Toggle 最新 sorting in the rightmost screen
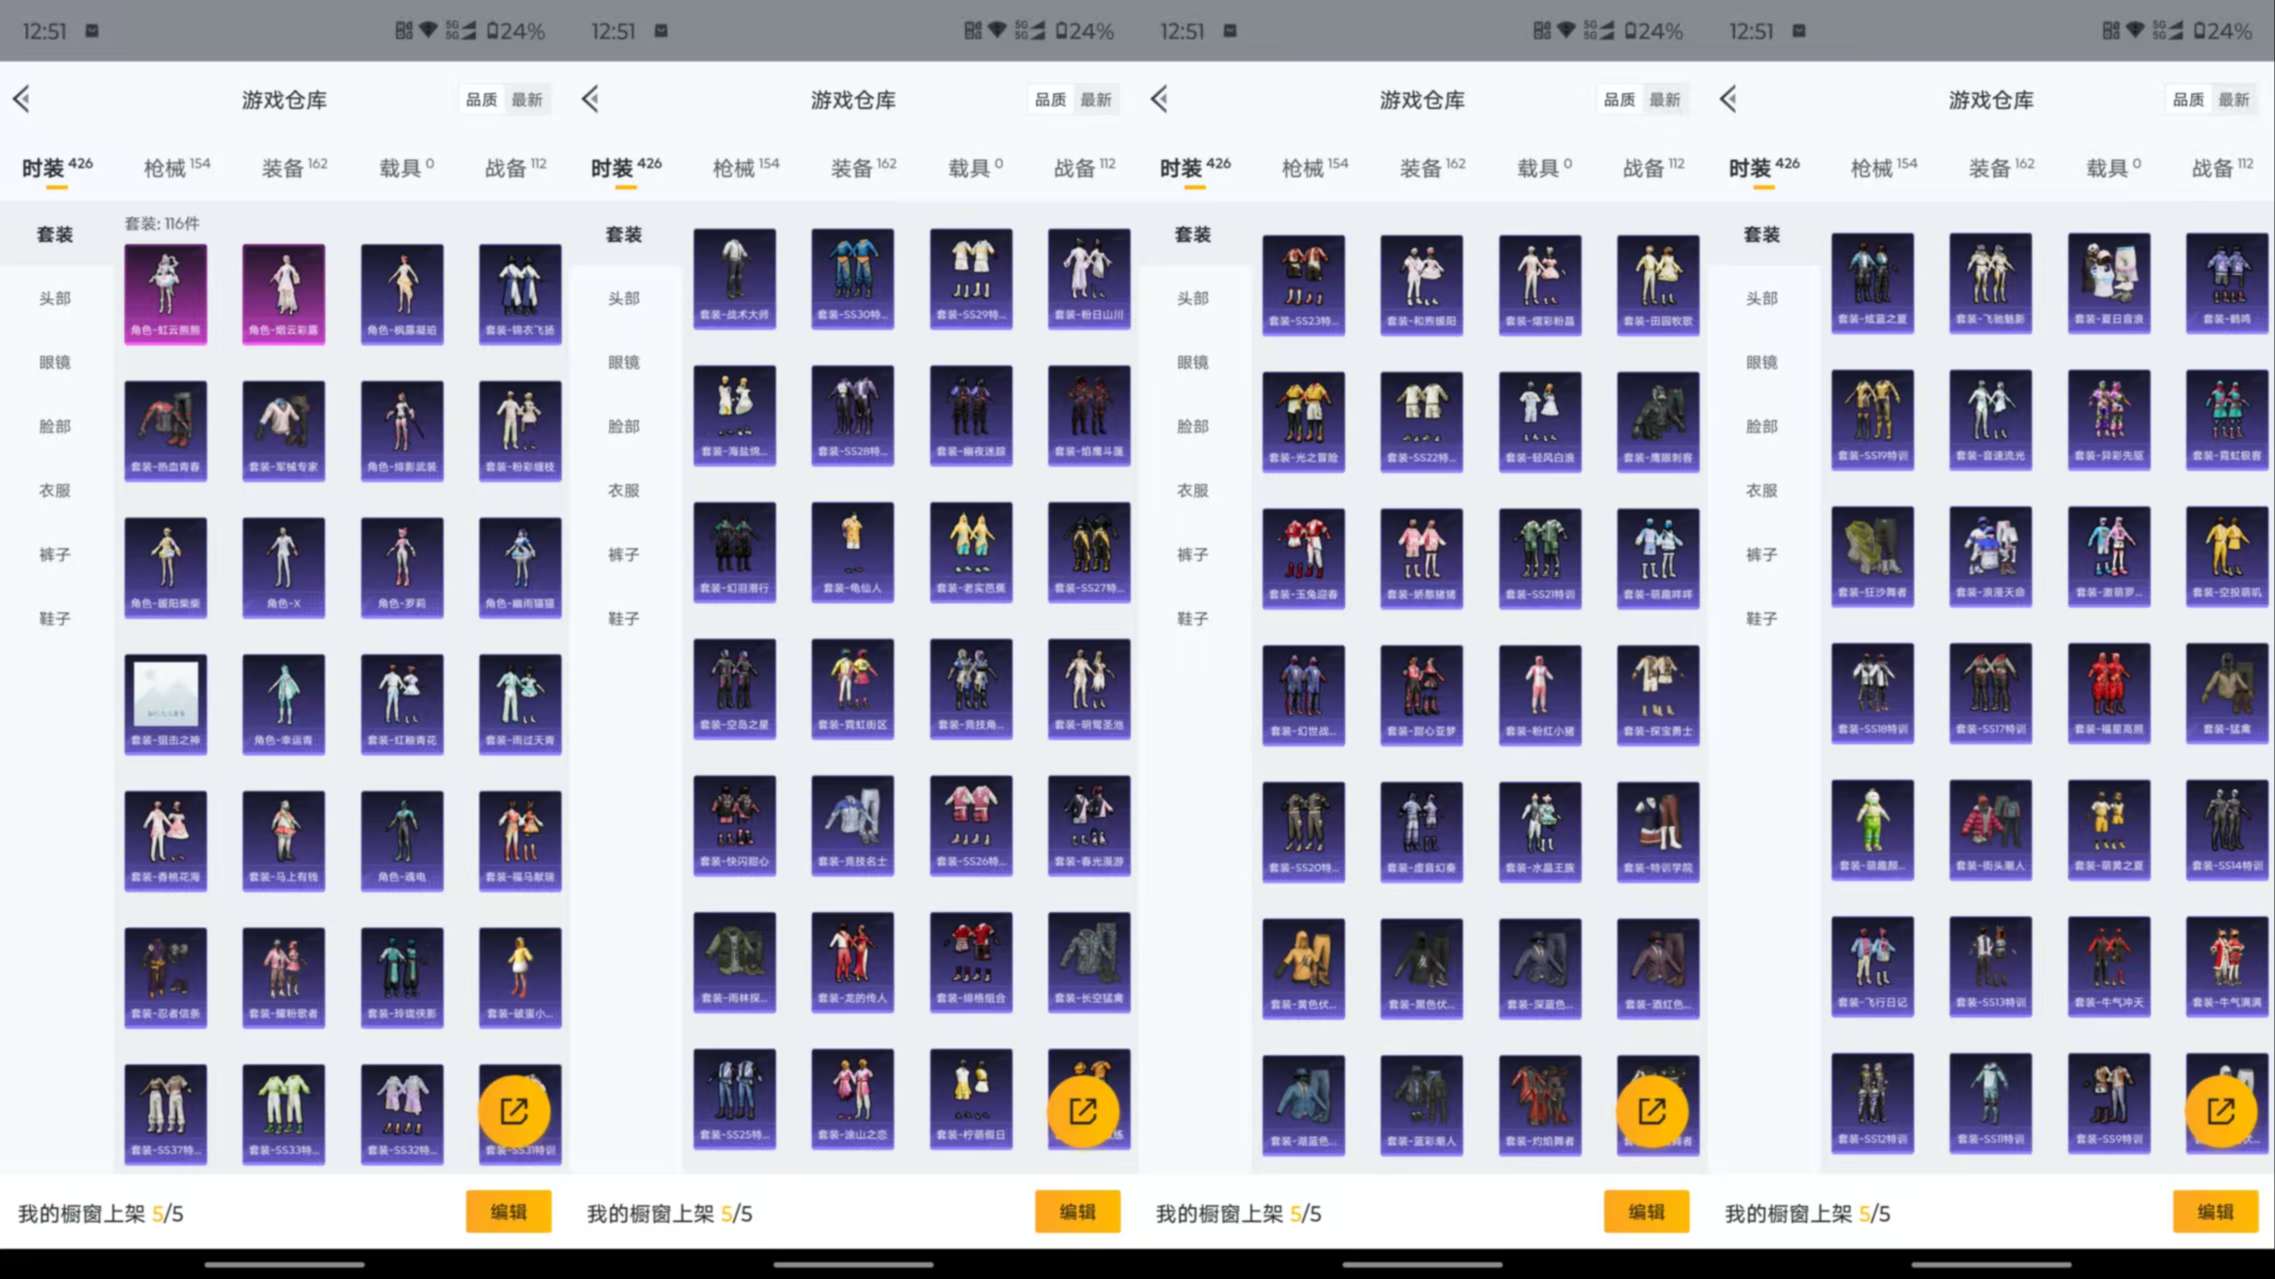This screenshot has width=2275, height=1279. 2233,100
